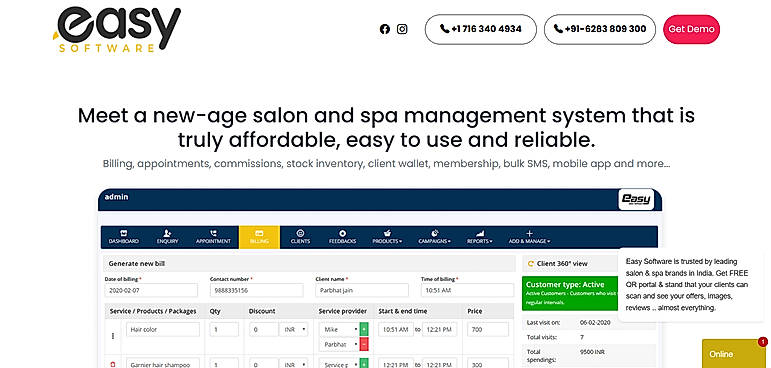
Task: Open the Clients tab
Action: (x=300, y=237)
